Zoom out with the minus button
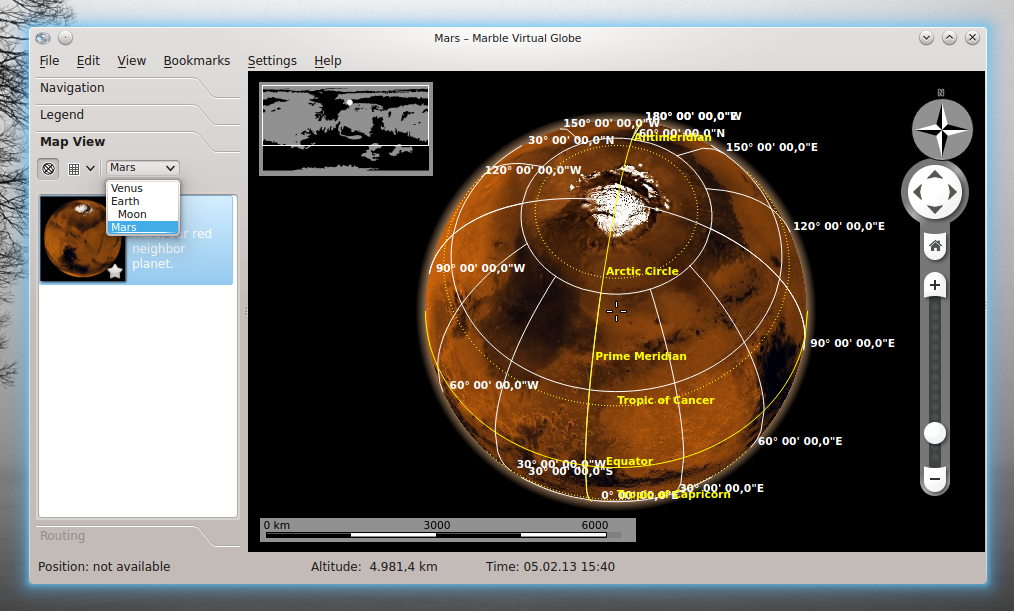The height and width of the screenshot is (611, 1014). coord(935,479)
